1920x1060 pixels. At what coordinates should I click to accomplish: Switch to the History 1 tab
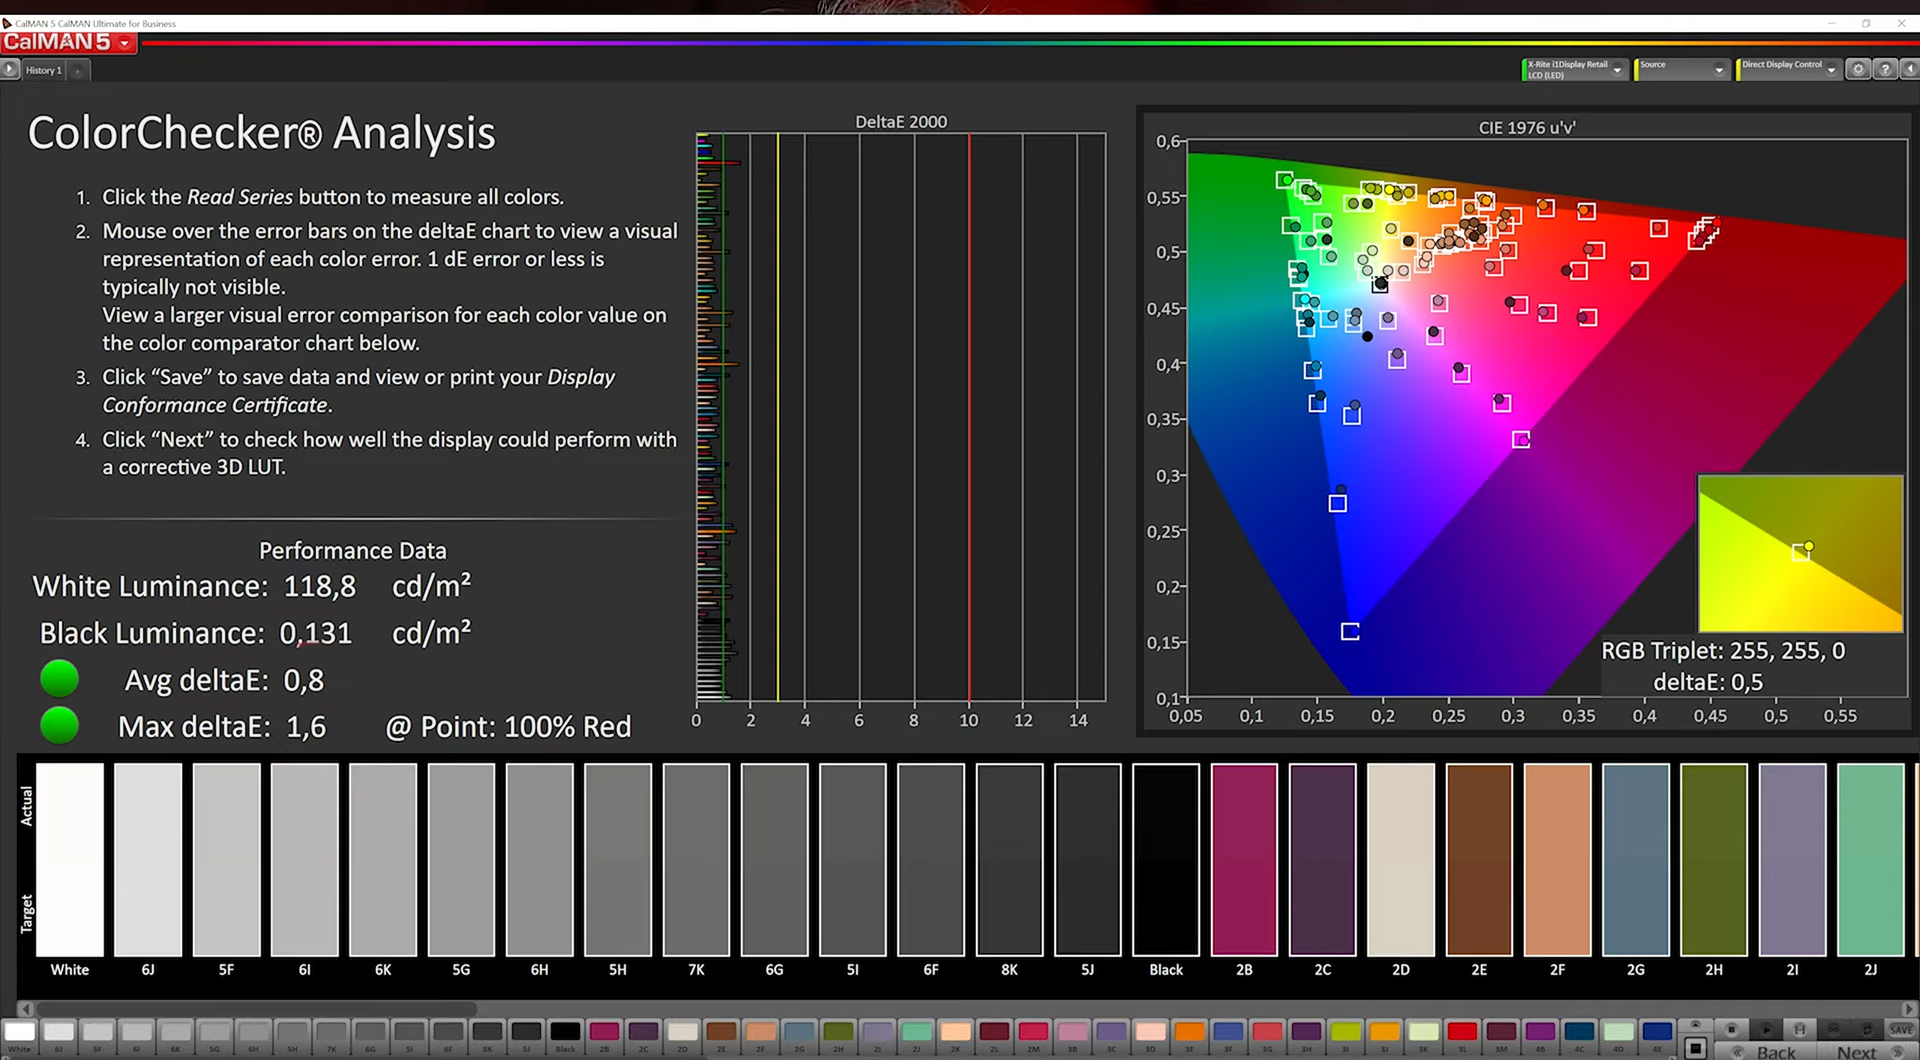[43, 70]
